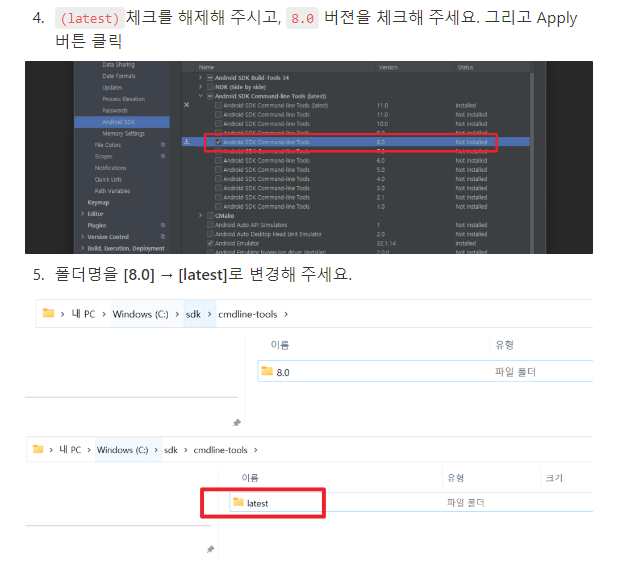
Task: Check the NDK (Side by side) checkbox
Action: (210, 87)
